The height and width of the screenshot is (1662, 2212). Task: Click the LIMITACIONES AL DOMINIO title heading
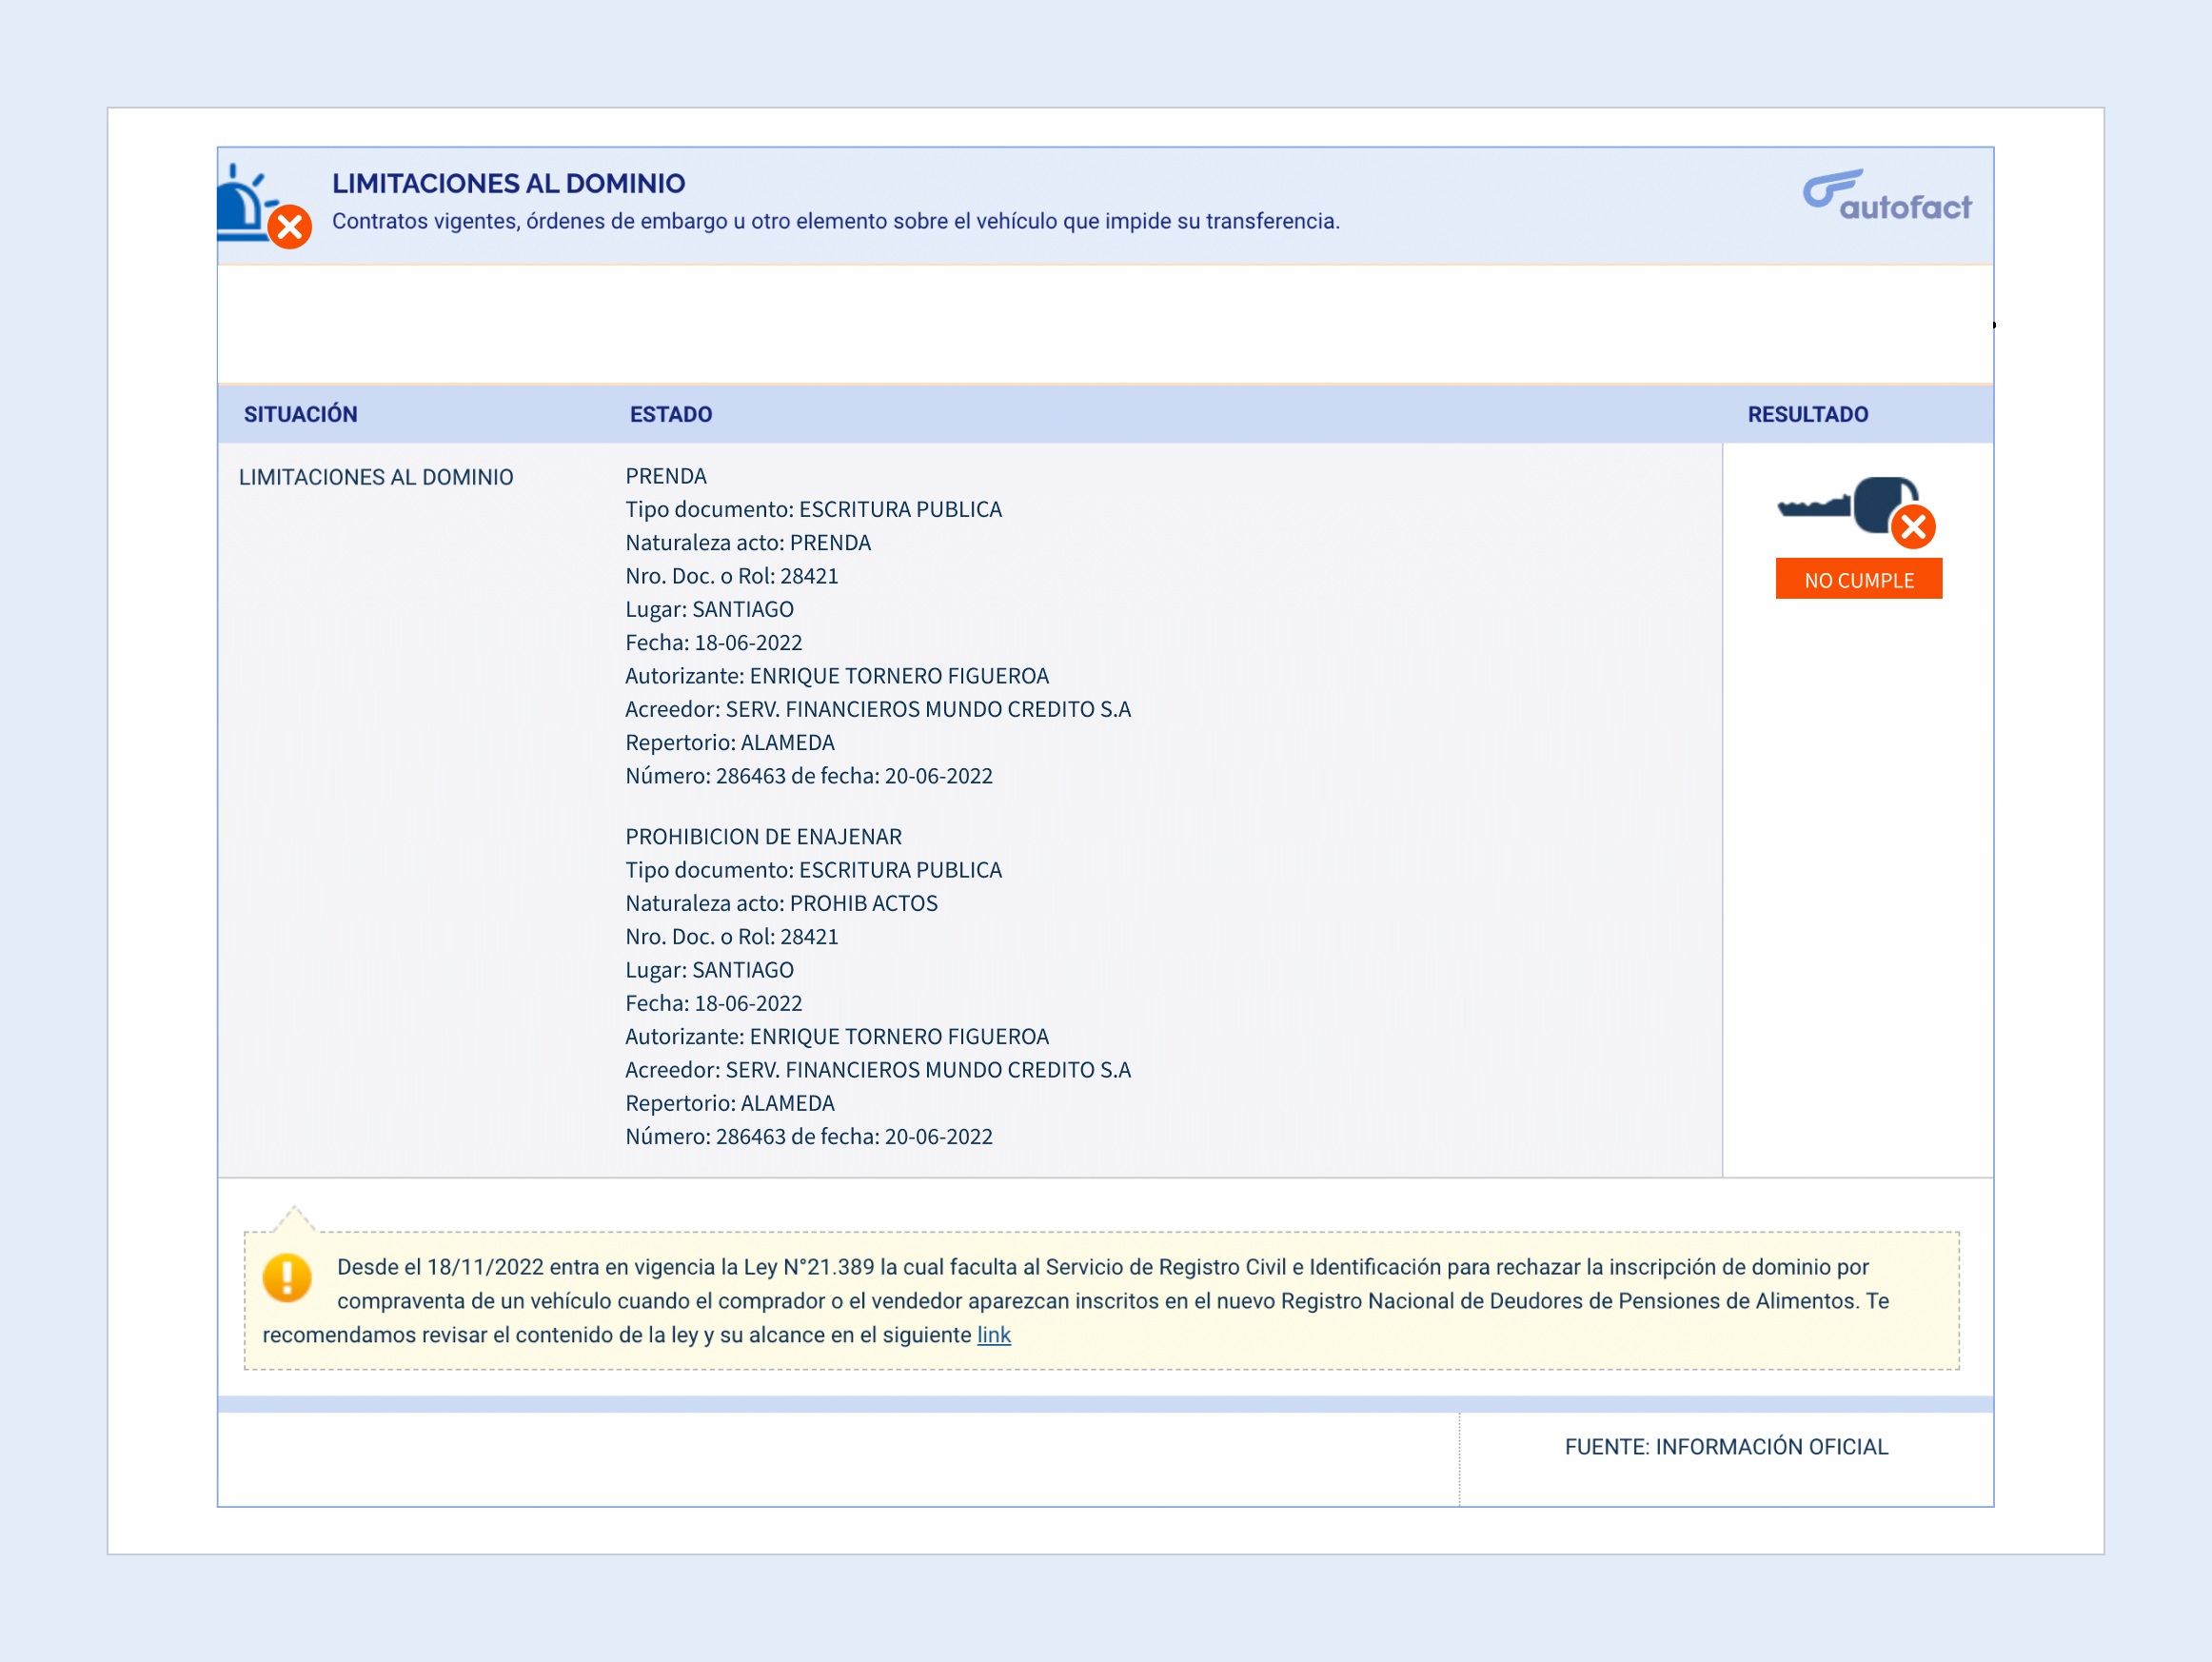(x=508, y=183)
